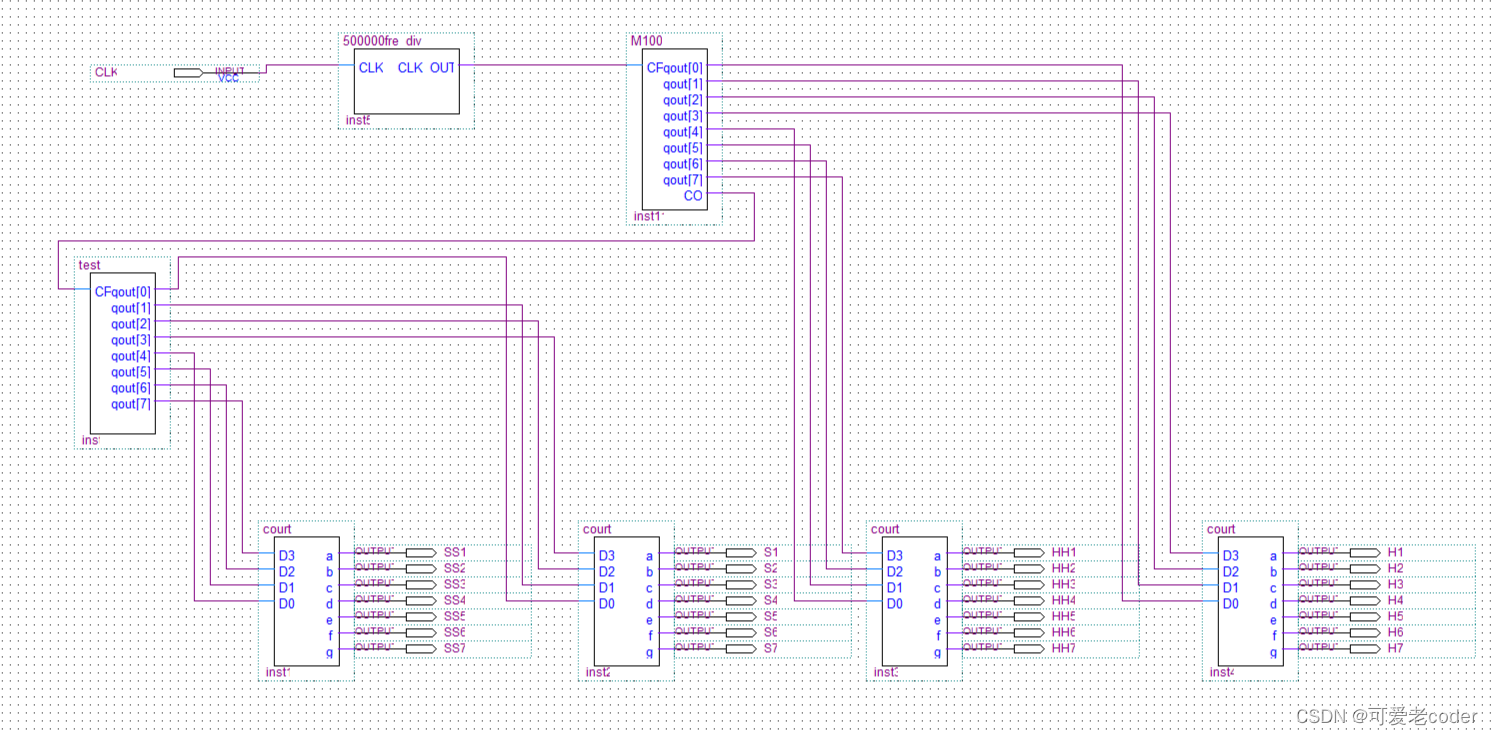Select the S1 output pin
Image resolution: width=1493 pixels, height=735 pixels.
click(x=741, y=552)
